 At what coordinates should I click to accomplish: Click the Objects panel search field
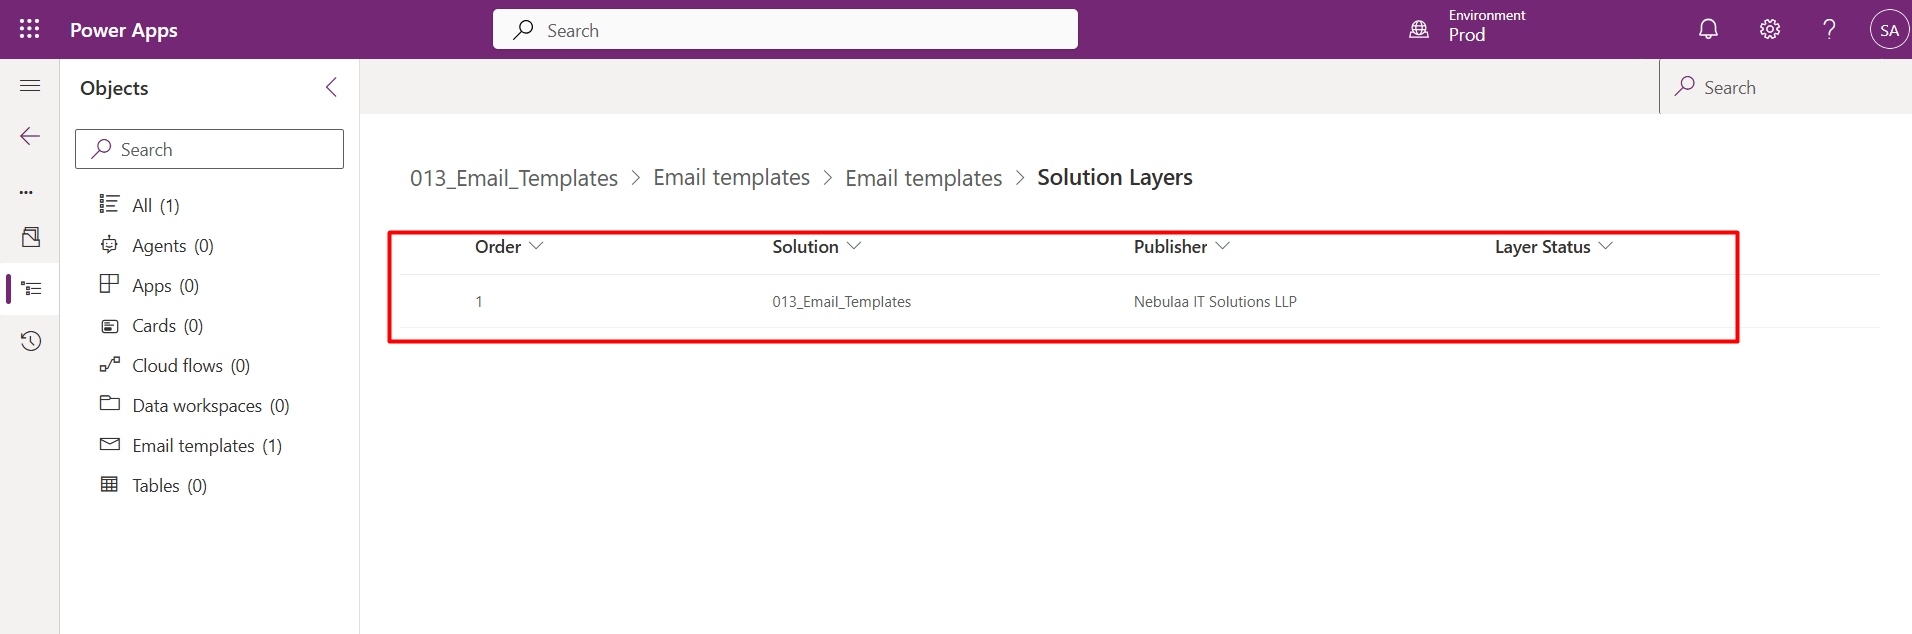coord(209,149)
